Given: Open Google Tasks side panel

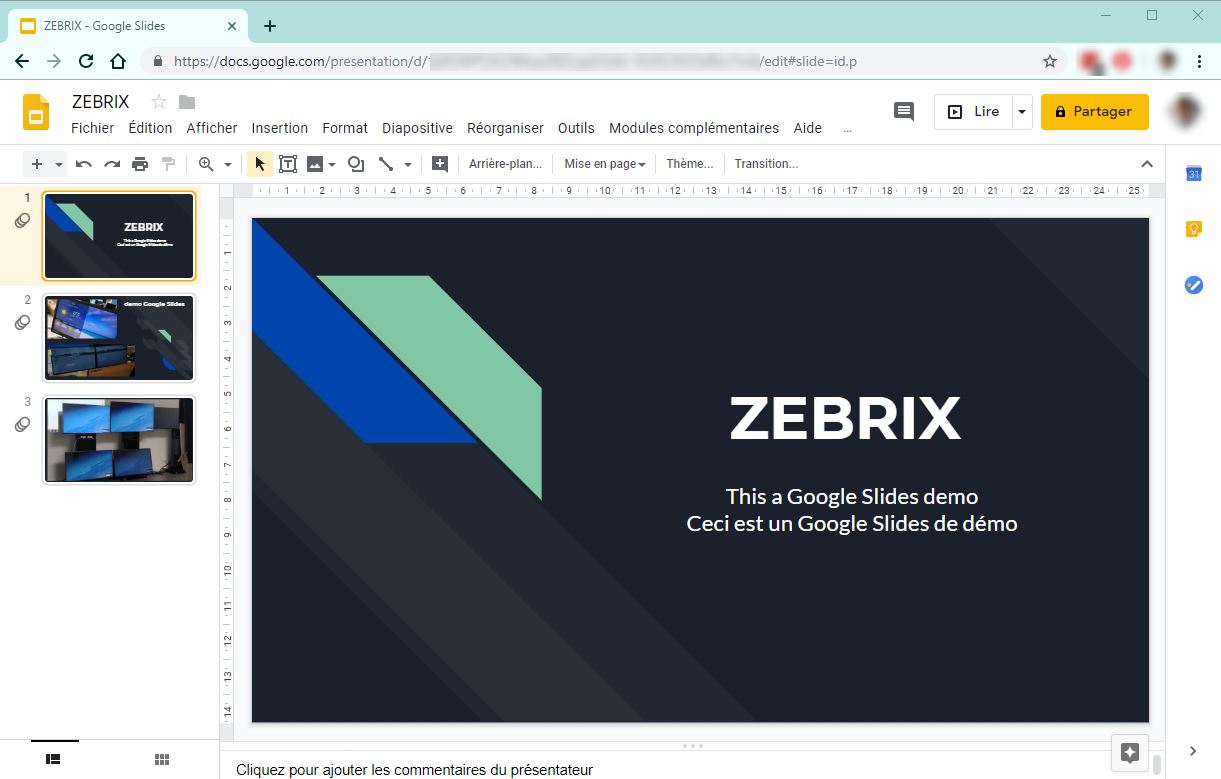Looking at the screenshot, I should (1193, 285).
